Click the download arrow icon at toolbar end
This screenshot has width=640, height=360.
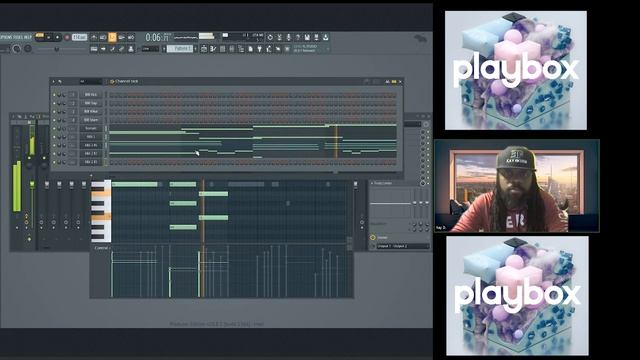coord(325,37)
